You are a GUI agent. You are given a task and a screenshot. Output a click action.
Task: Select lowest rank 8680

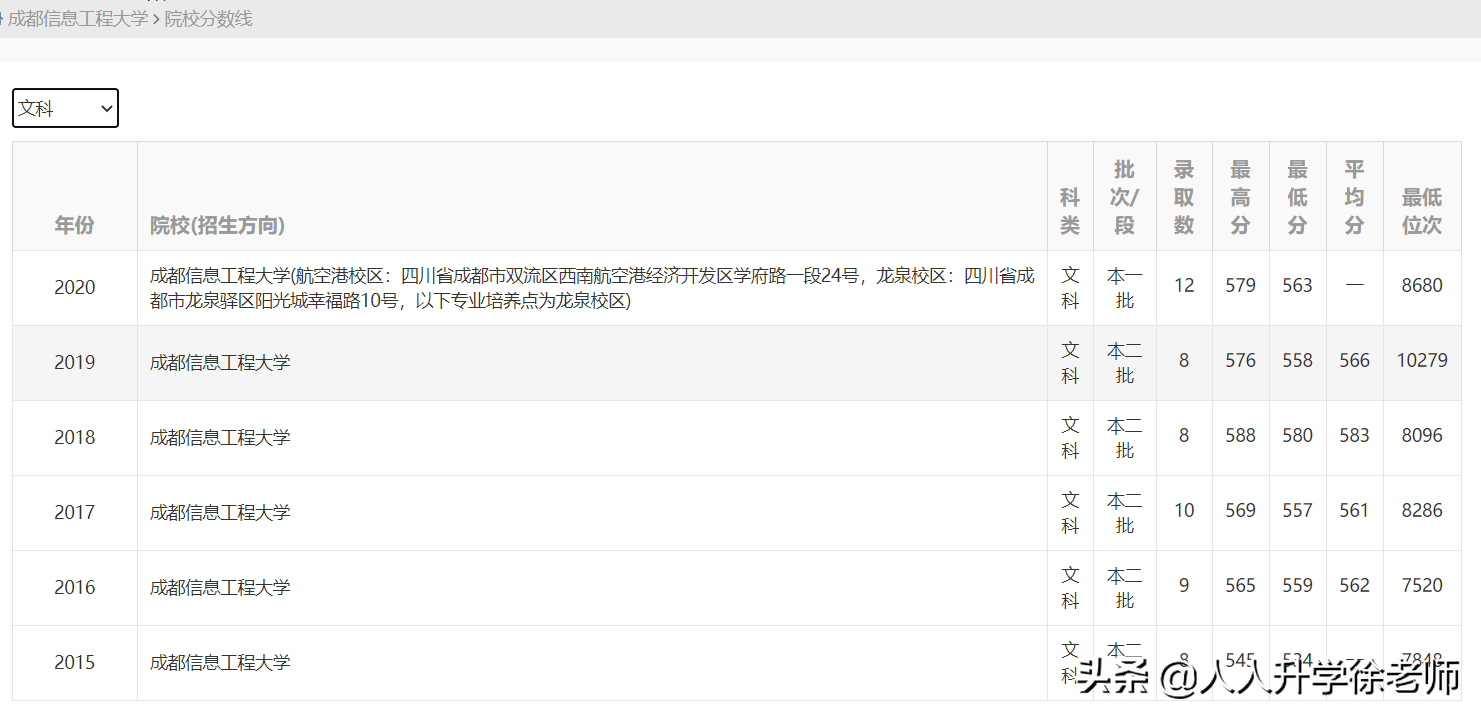[x=1422, y=285]
